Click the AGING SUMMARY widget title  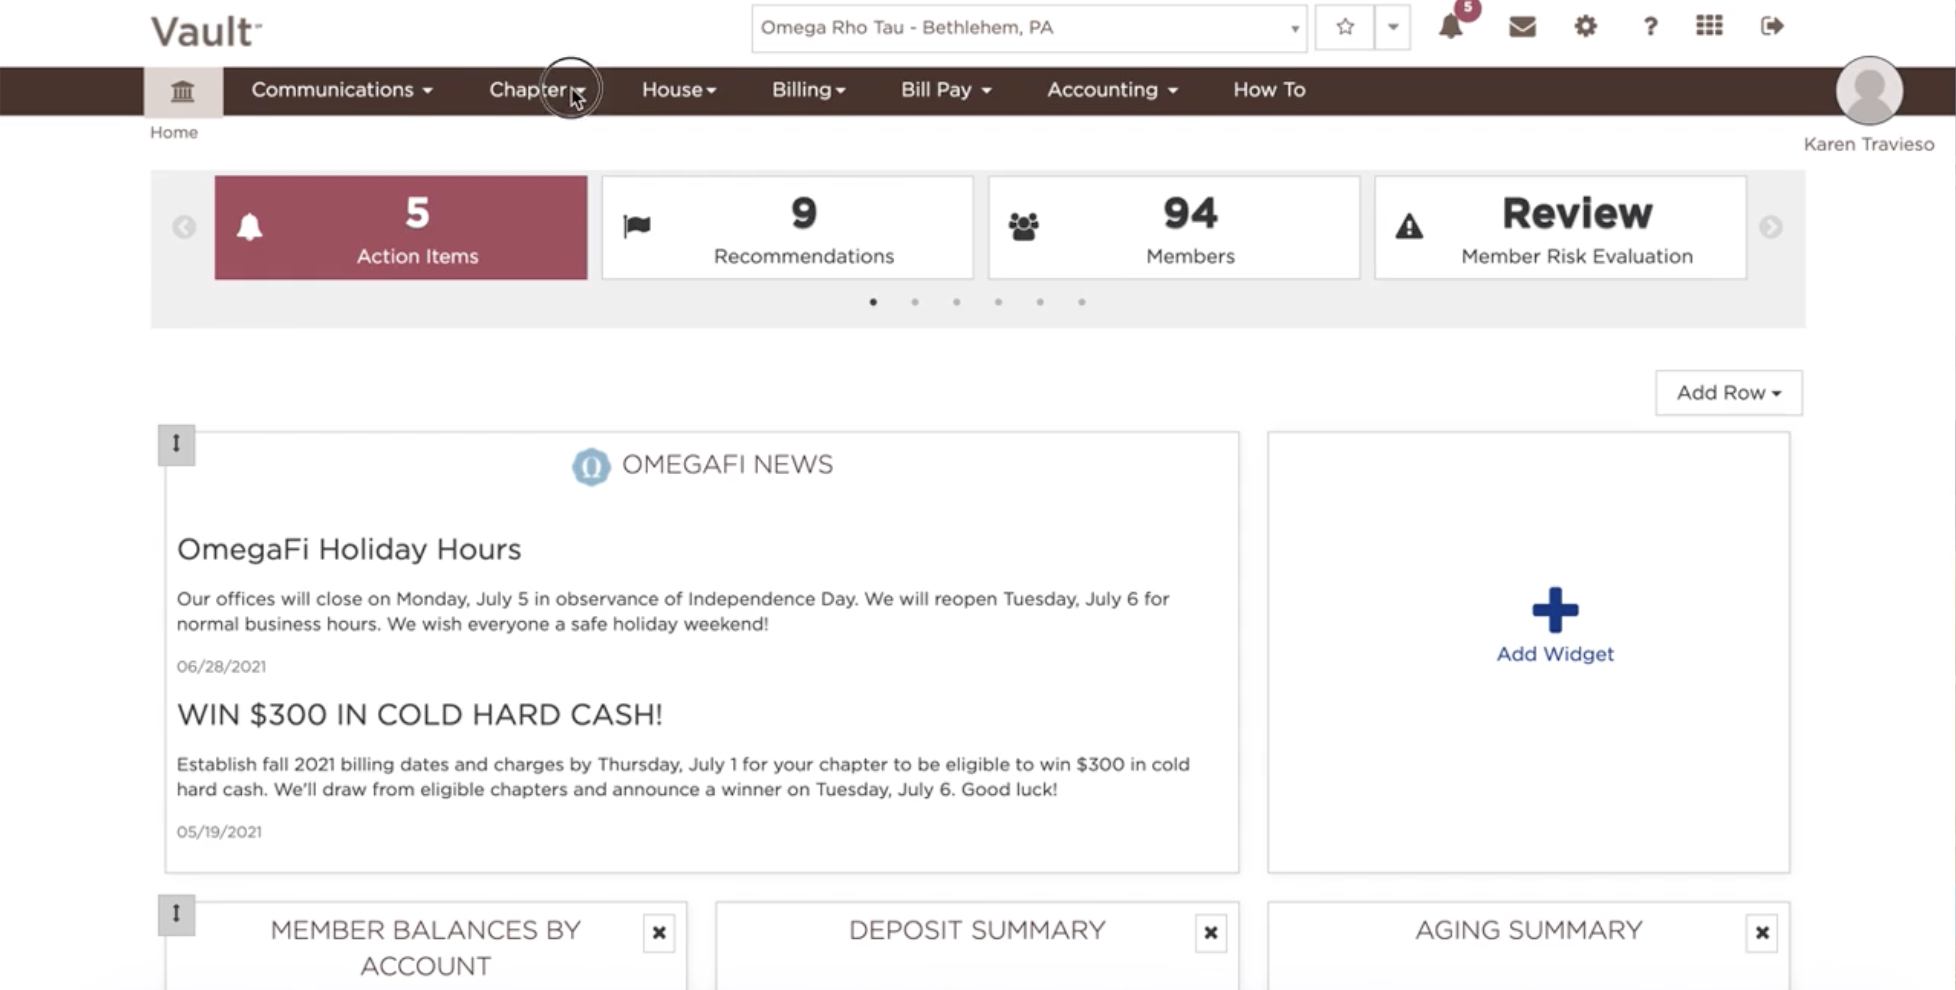pyautogui.click(x=1528, y=931)
